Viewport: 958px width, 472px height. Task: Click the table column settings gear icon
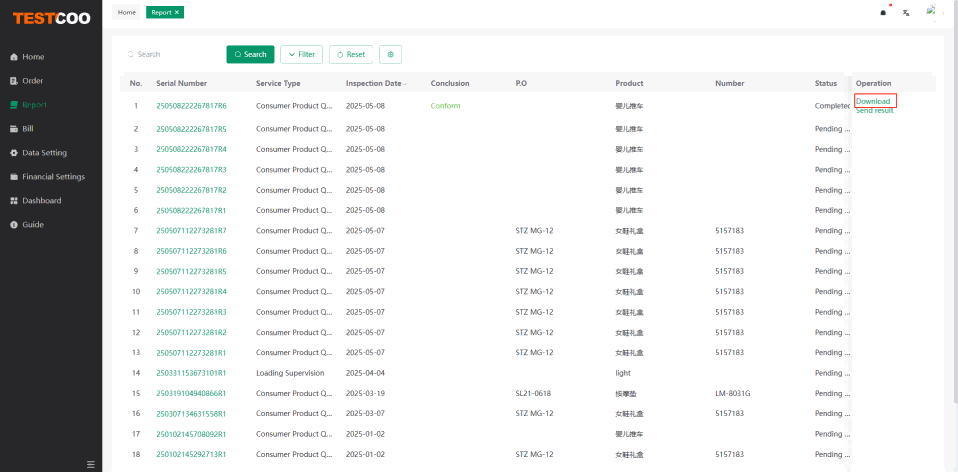tap(390, 54)
